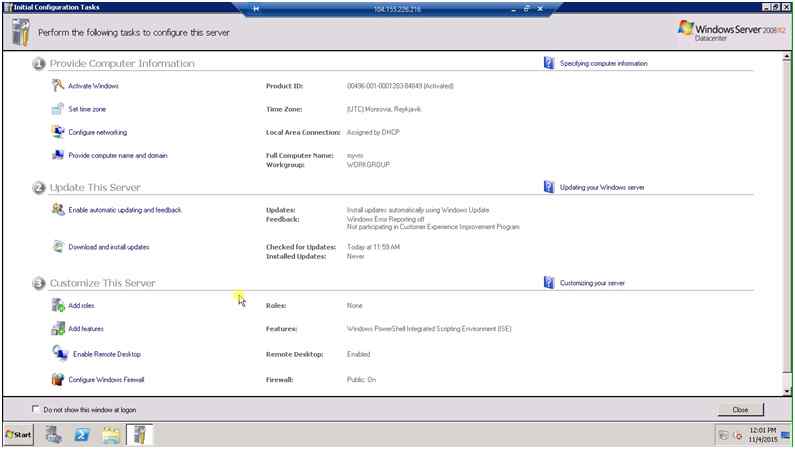Click the Remote Desktop 'Enabled' value
This screenshot has height=449, width=795.
coord(358,354)
